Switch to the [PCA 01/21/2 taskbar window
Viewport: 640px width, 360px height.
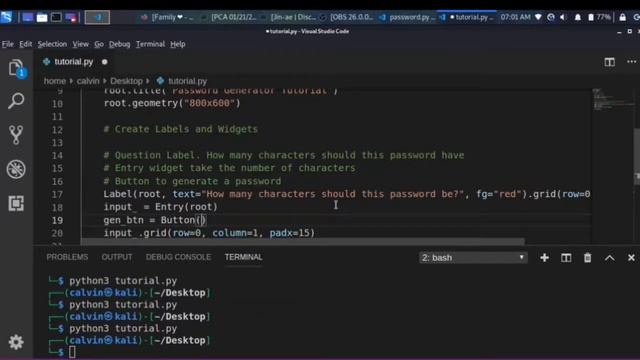tap(229, 17)
